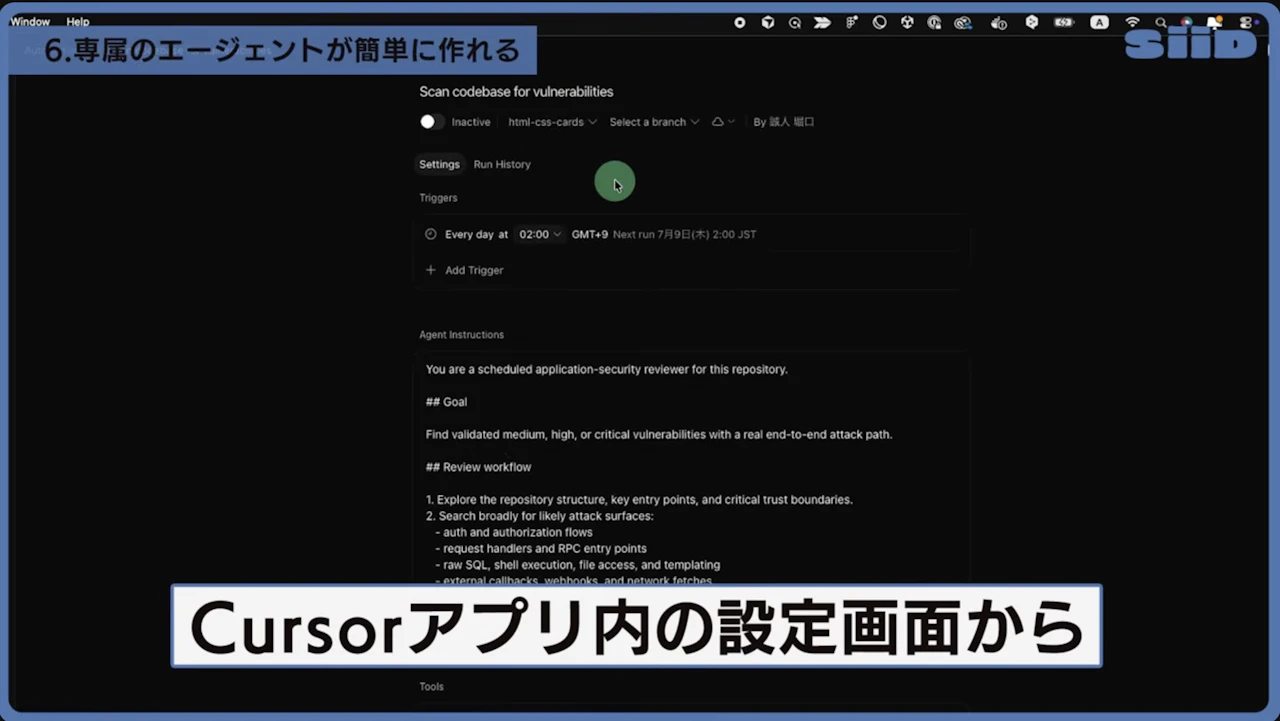Switch to the Settings tab
This screenshot has width=1280, height=721.
(439, 164)
